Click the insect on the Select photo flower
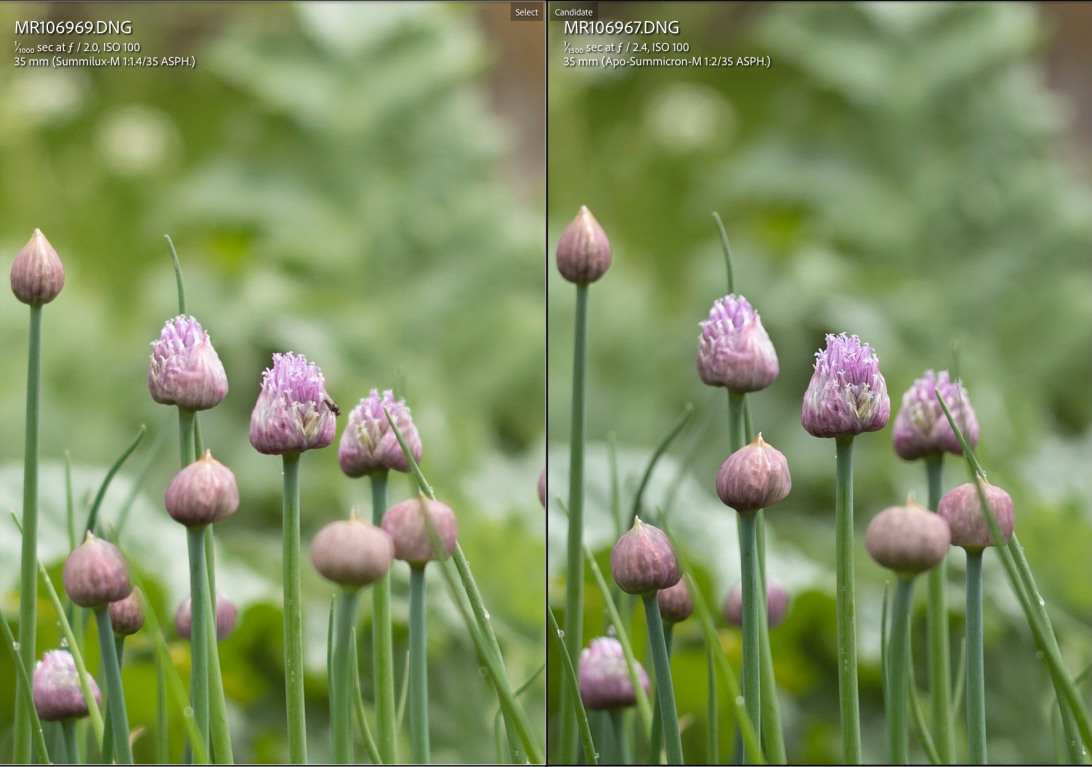 click(331, 406)
